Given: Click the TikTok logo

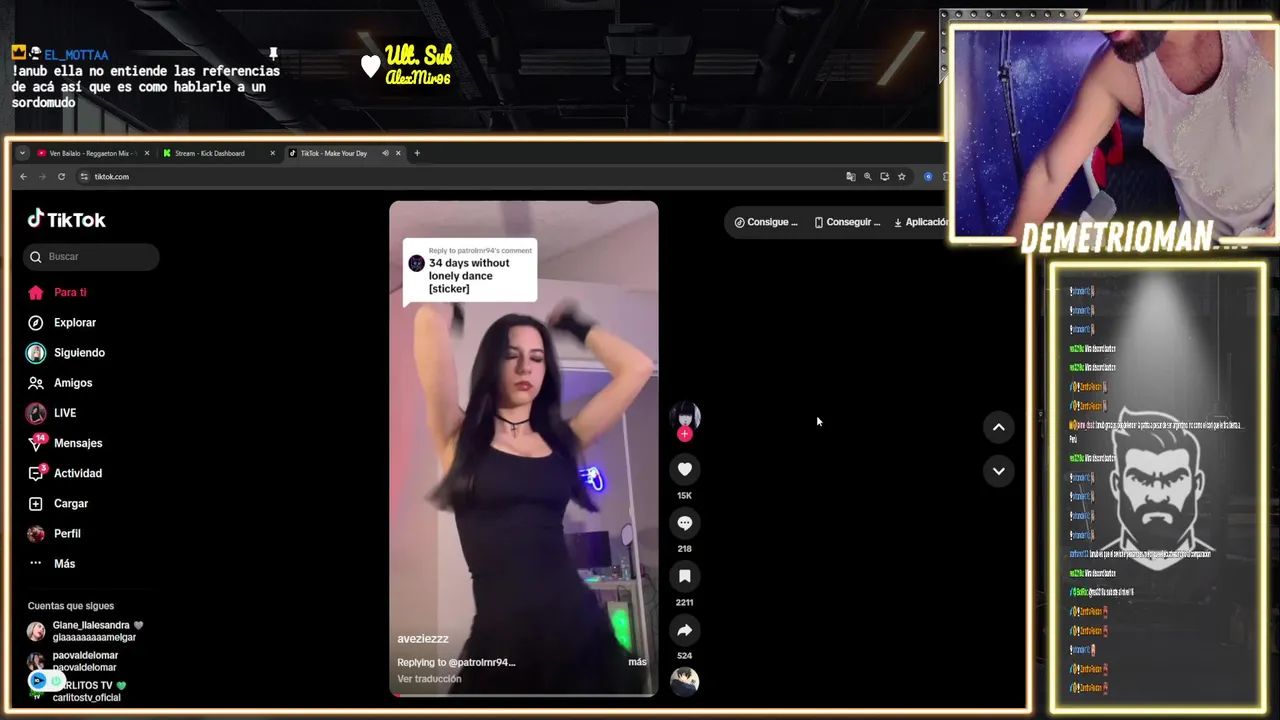Looking at the screenshot, I should click(x=66, y=219).
